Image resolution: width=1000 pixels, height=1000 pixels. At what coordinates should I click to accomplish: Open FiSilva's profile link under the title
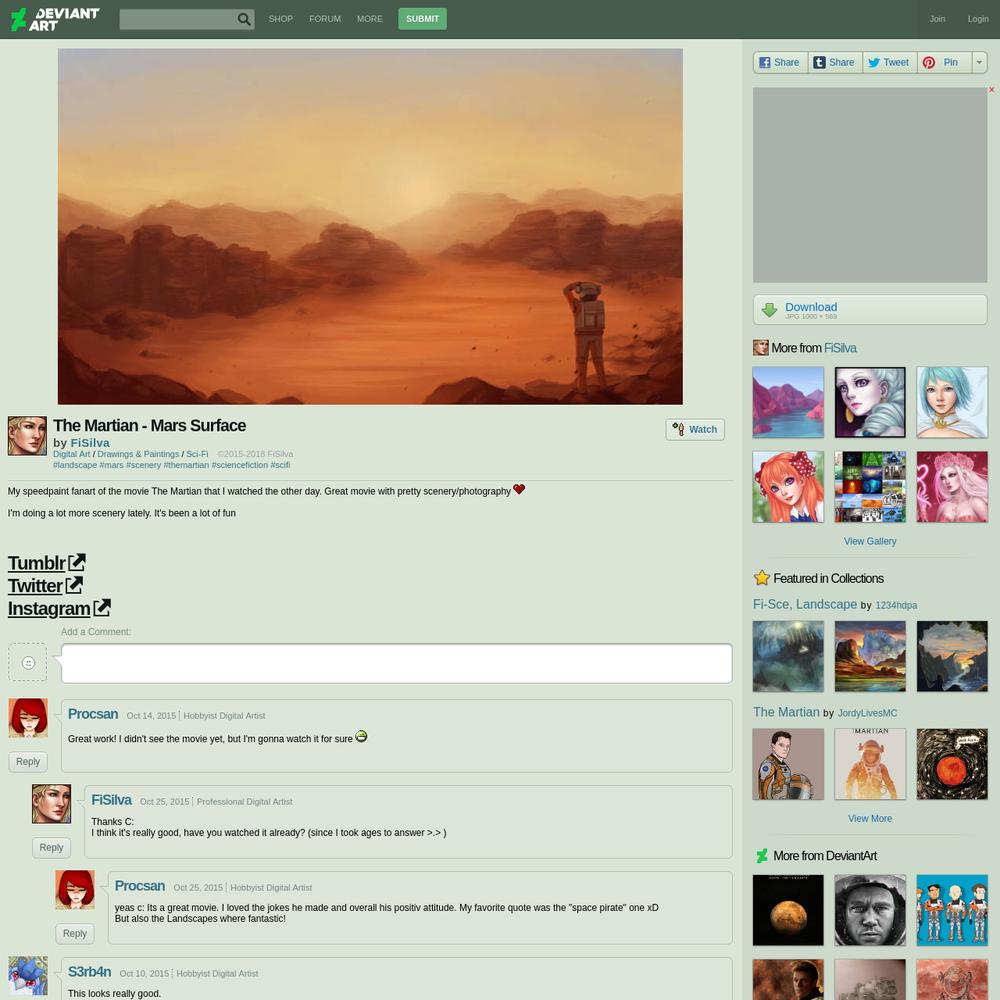[90, 443]
